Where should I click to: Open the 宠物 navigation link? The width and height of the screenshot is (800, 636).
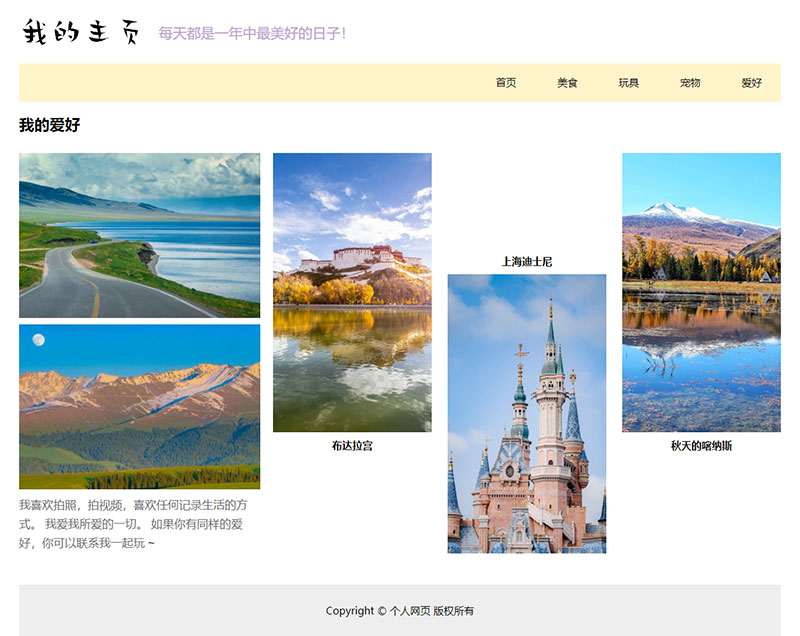click(x=690, y=83)
